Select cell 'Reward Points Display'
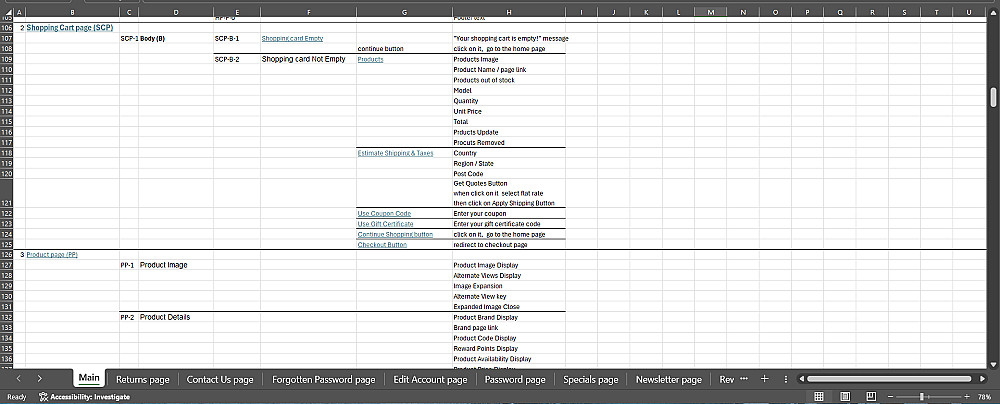The height and width of the screenshot is (404, 1000). 508,348
